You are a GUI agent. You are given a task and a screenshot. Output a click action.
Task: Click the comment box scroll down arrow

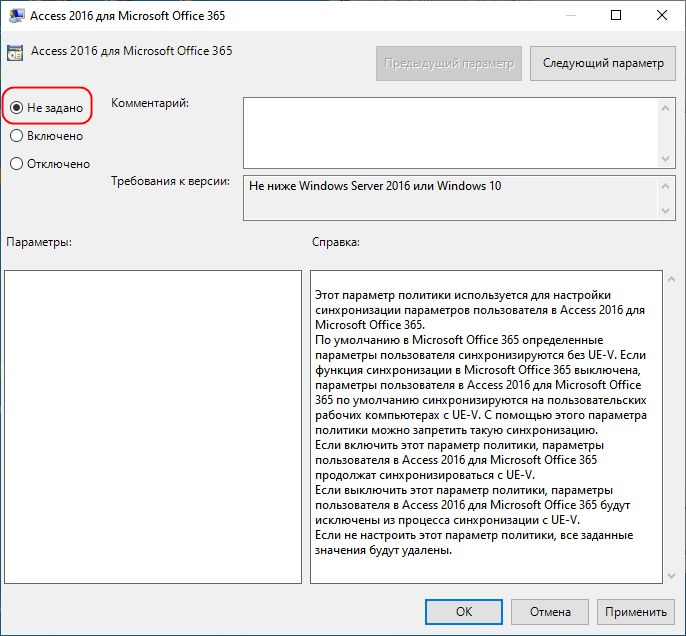pos(665,158)
